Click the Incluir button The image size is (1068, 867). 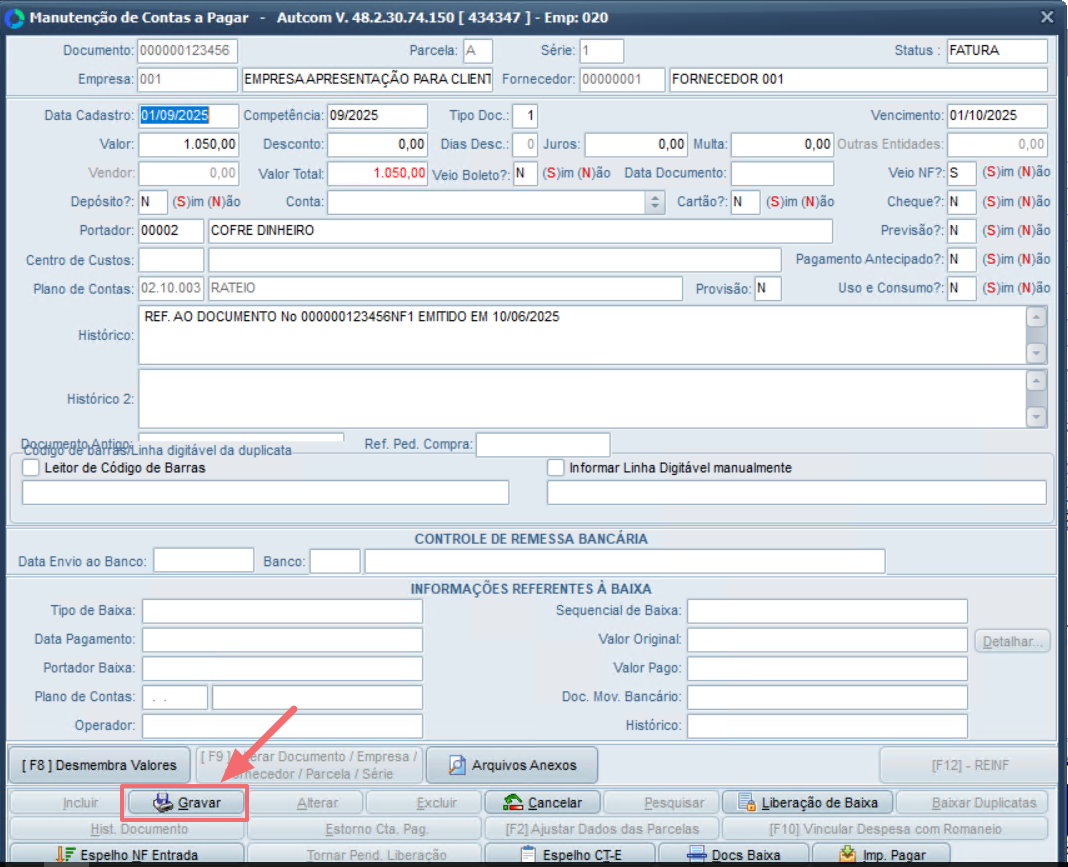tap(68, 802)
